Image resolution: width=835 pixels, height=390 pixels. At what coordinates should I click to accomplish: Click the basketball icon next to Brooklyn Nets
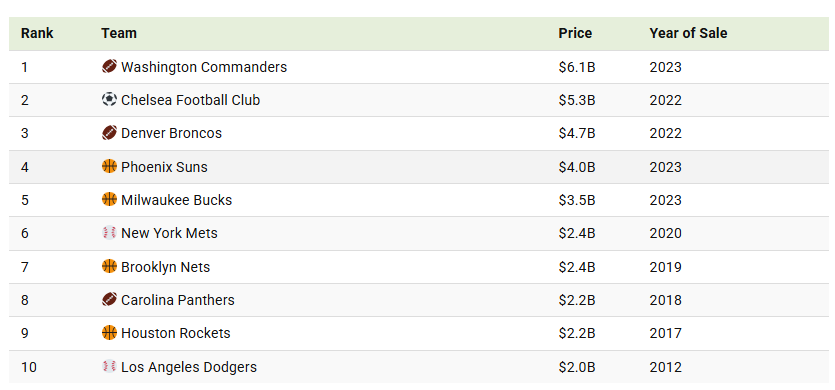[109, 266]
